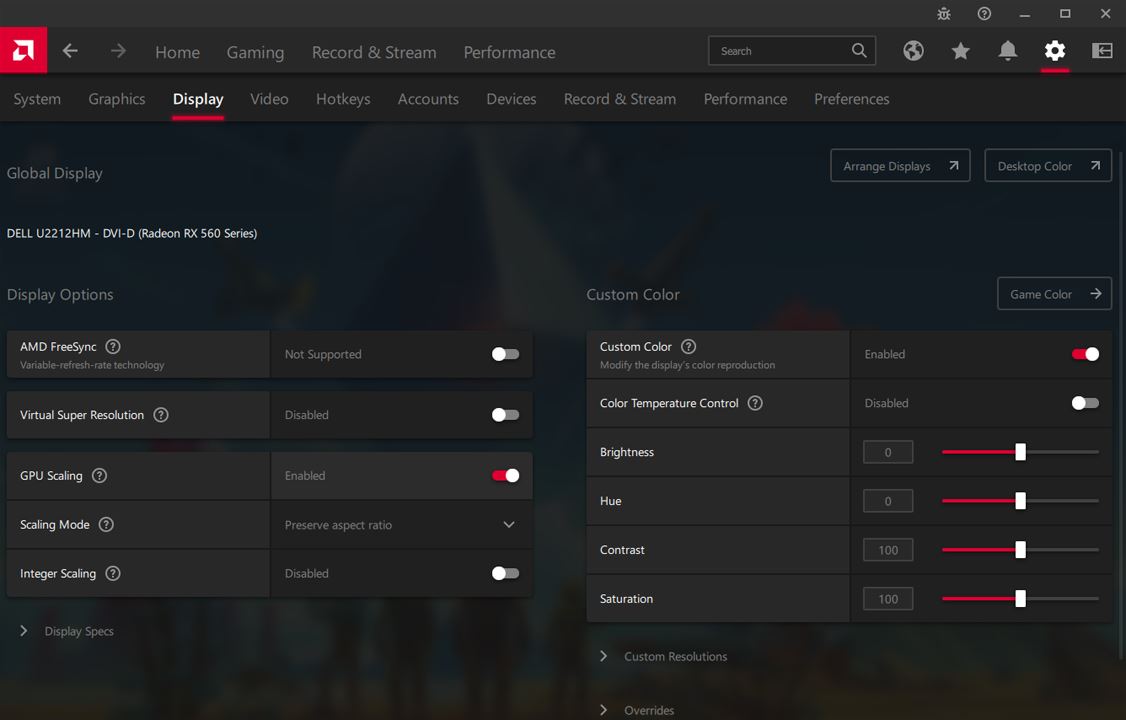Image resolution: width=1126 pixels, height=720 pixels.
Task: Turn on Color Temperature Control
Action: (1084, 403)
